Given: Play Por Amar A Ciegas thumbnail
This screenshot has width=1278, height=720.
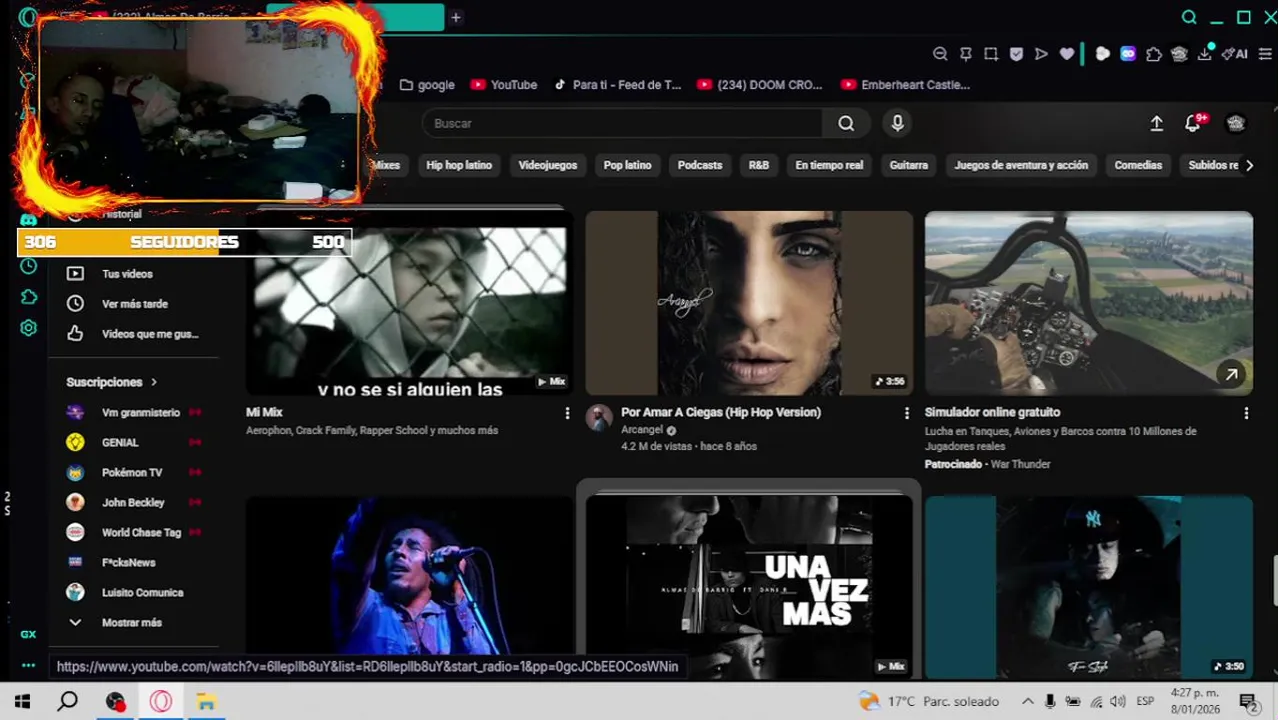Looking at the screenshot, I should click(x=749, y=303).
